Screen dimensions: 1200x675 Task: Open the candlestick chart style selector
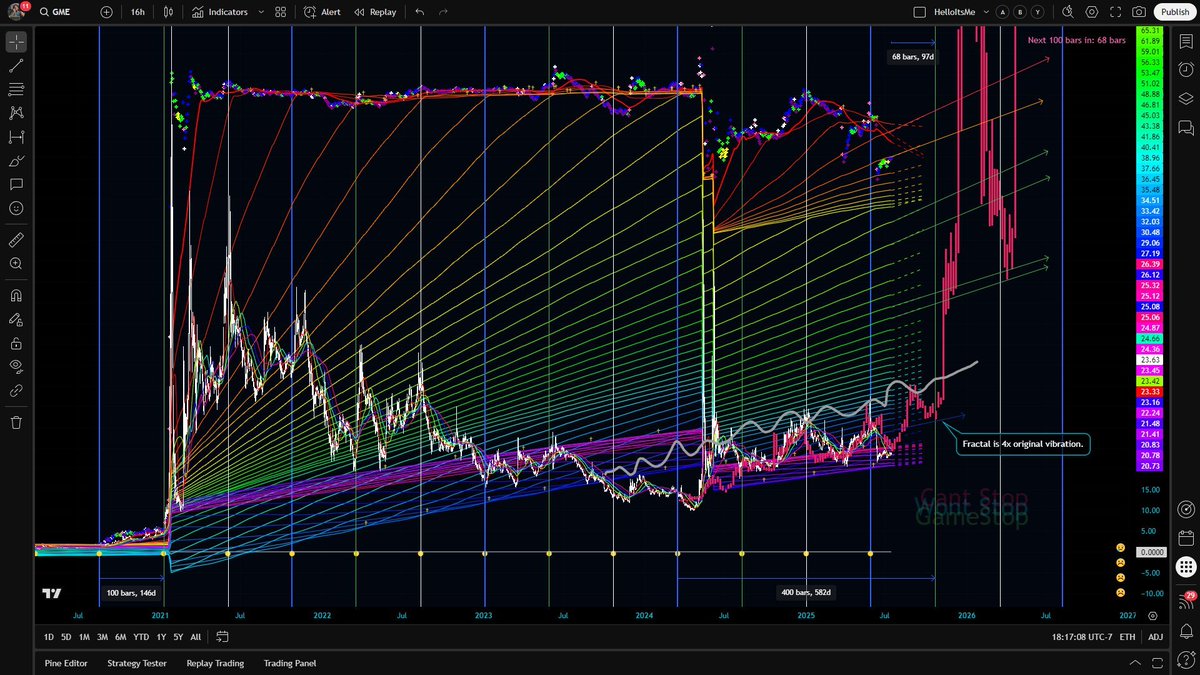pyautogui.click(x=168, y=12)
